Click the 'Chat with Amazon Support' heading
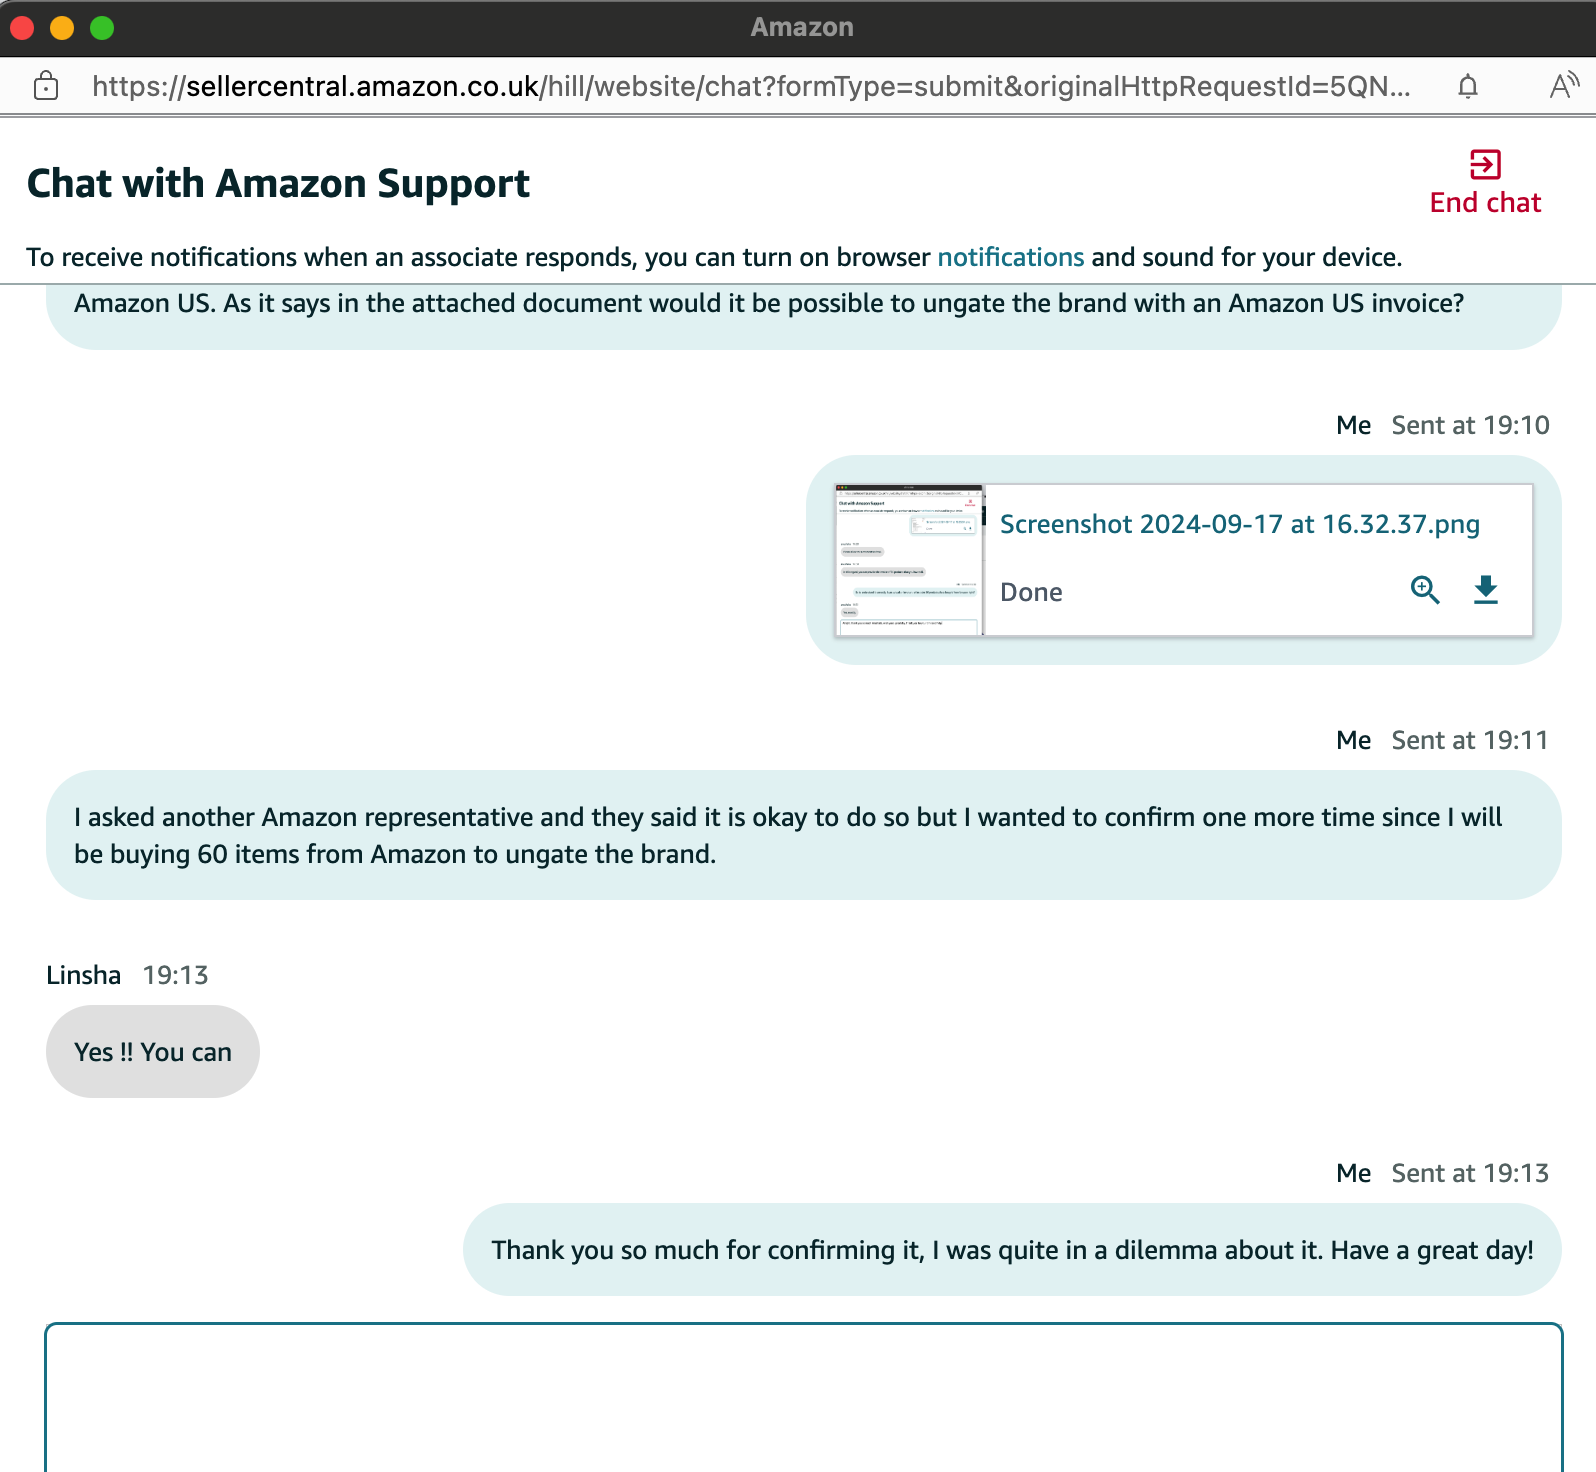Image resolution: width=1596 pixels, height=1472 pixels. click(278, 184)
